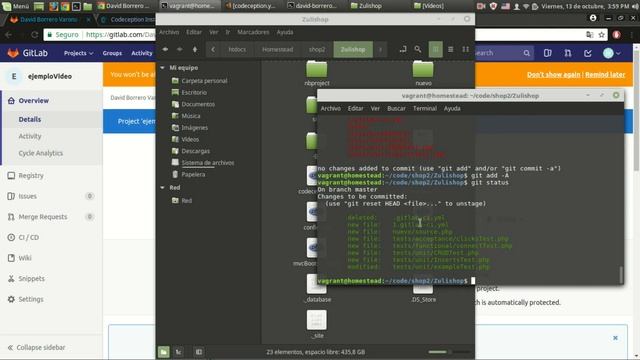Select the _database file
This screenshot has width=640, height=360.
coord(317,289)
